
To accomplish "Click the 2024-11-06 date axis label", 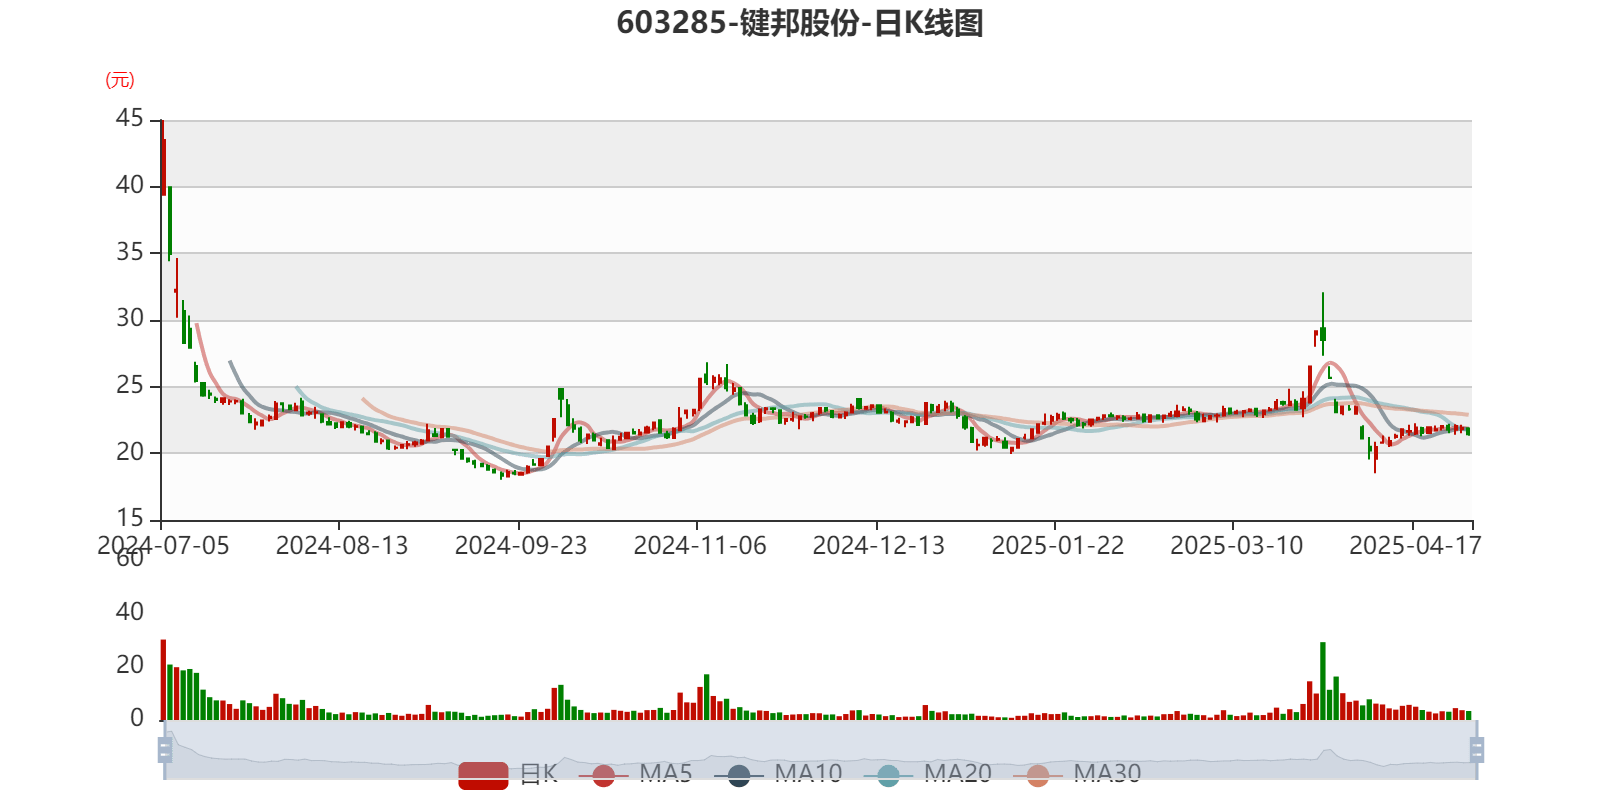I will [x=699, y=546].
